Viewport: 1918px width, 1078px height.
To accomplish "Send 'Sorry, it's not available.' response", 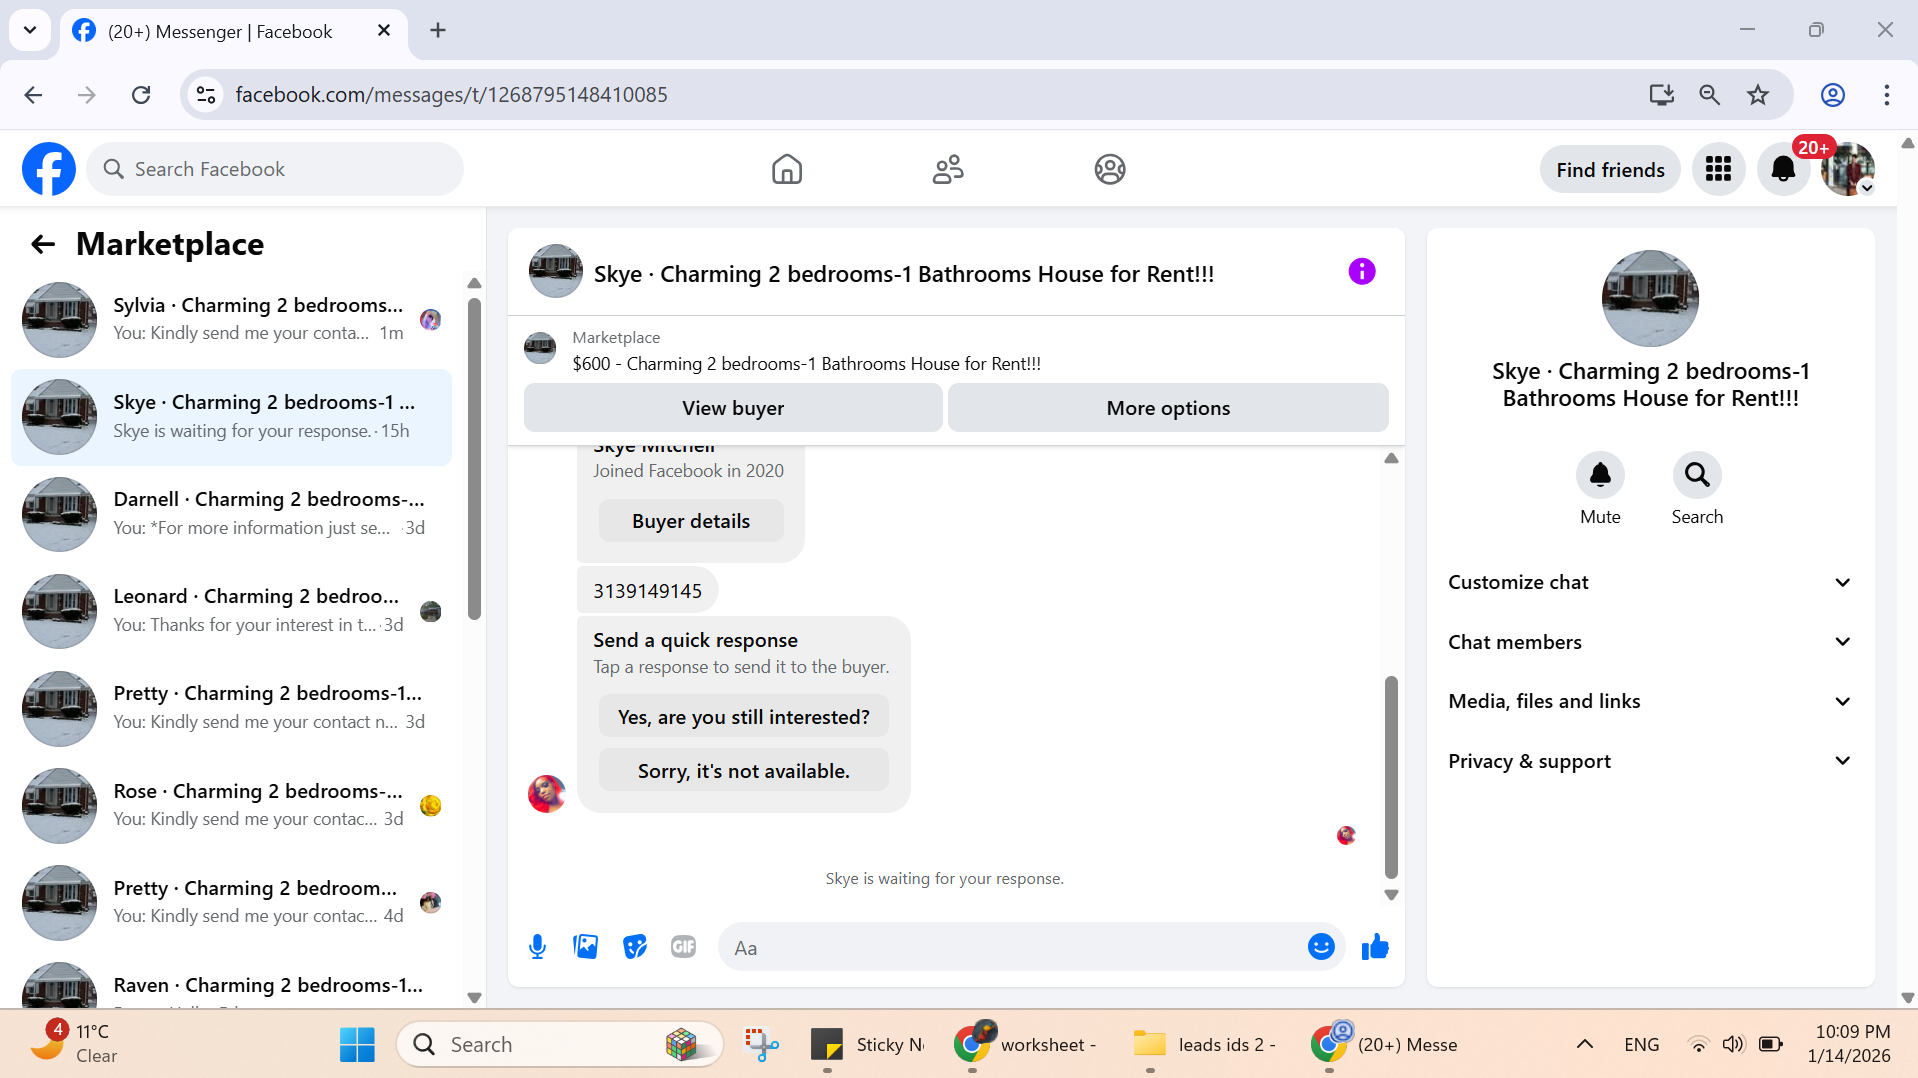I will pos(744,771).
